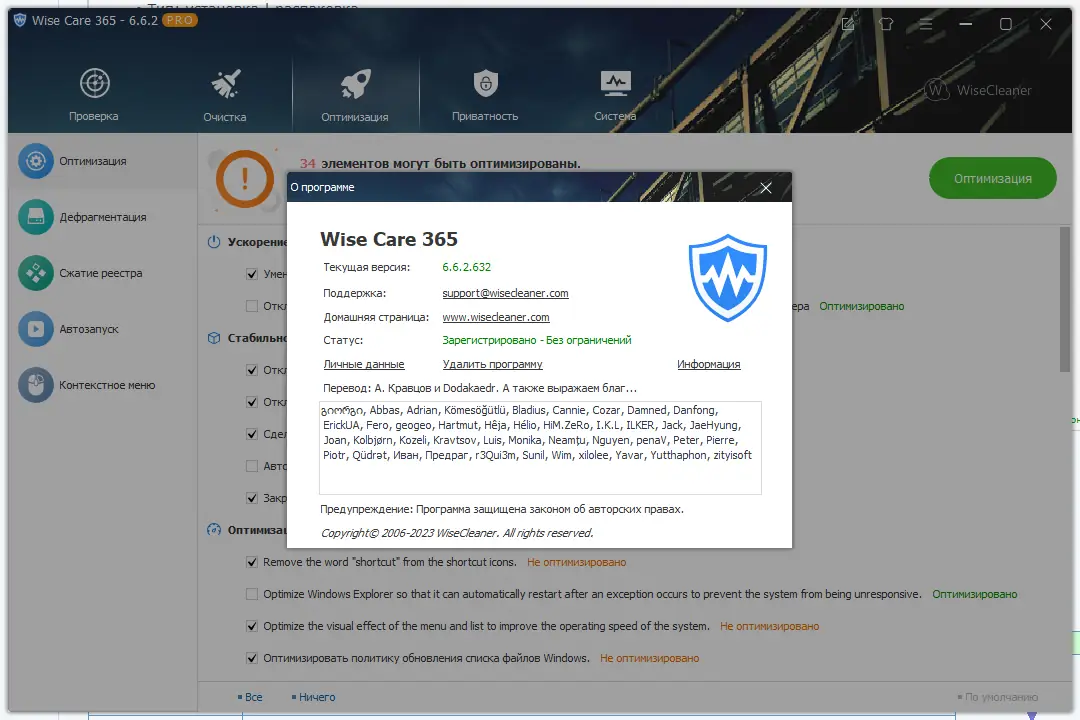Select Автозапуск play icon in sidebar
This screenshot has width=1080, height=720.
click(x=36, y=329)
